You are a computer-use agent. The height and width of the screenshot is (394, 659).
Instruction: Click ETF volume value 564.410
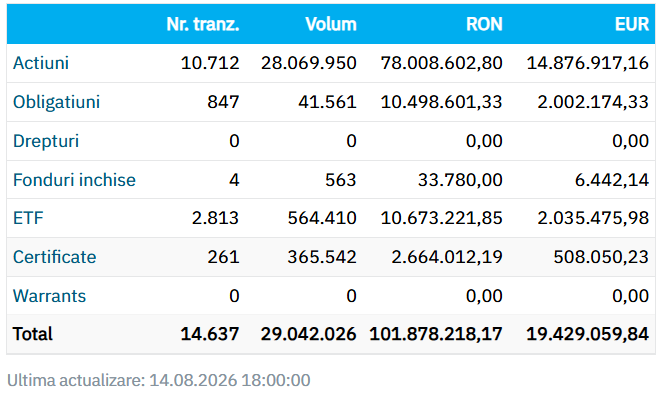coord(322,218)
